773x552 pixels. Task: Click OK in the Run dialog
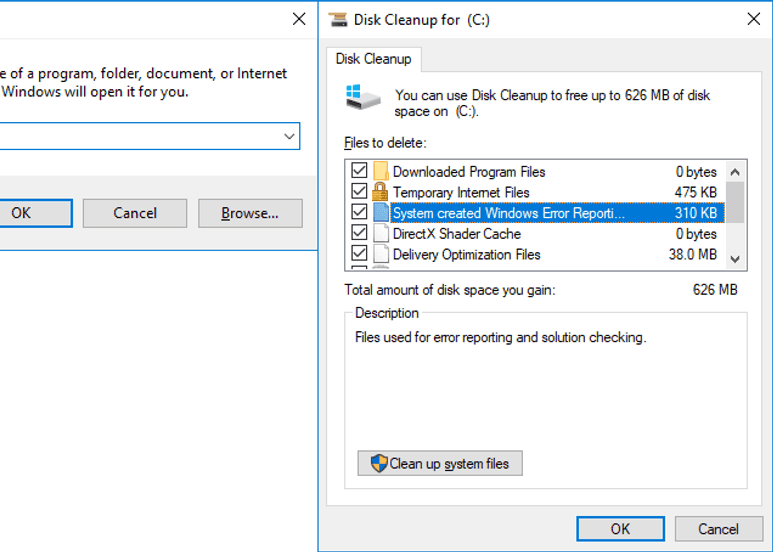click(x=35, y=213)
